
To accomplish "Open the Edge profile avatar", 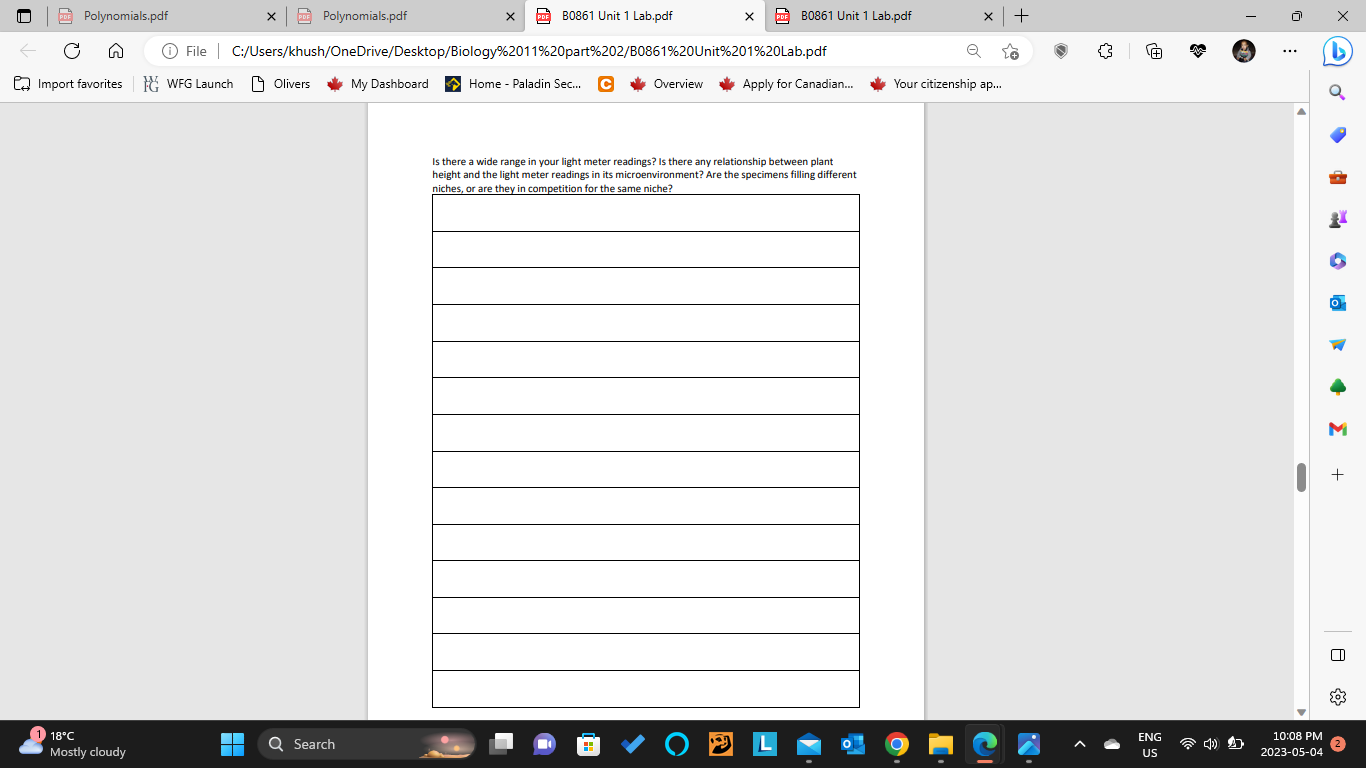I will 1245,50.
